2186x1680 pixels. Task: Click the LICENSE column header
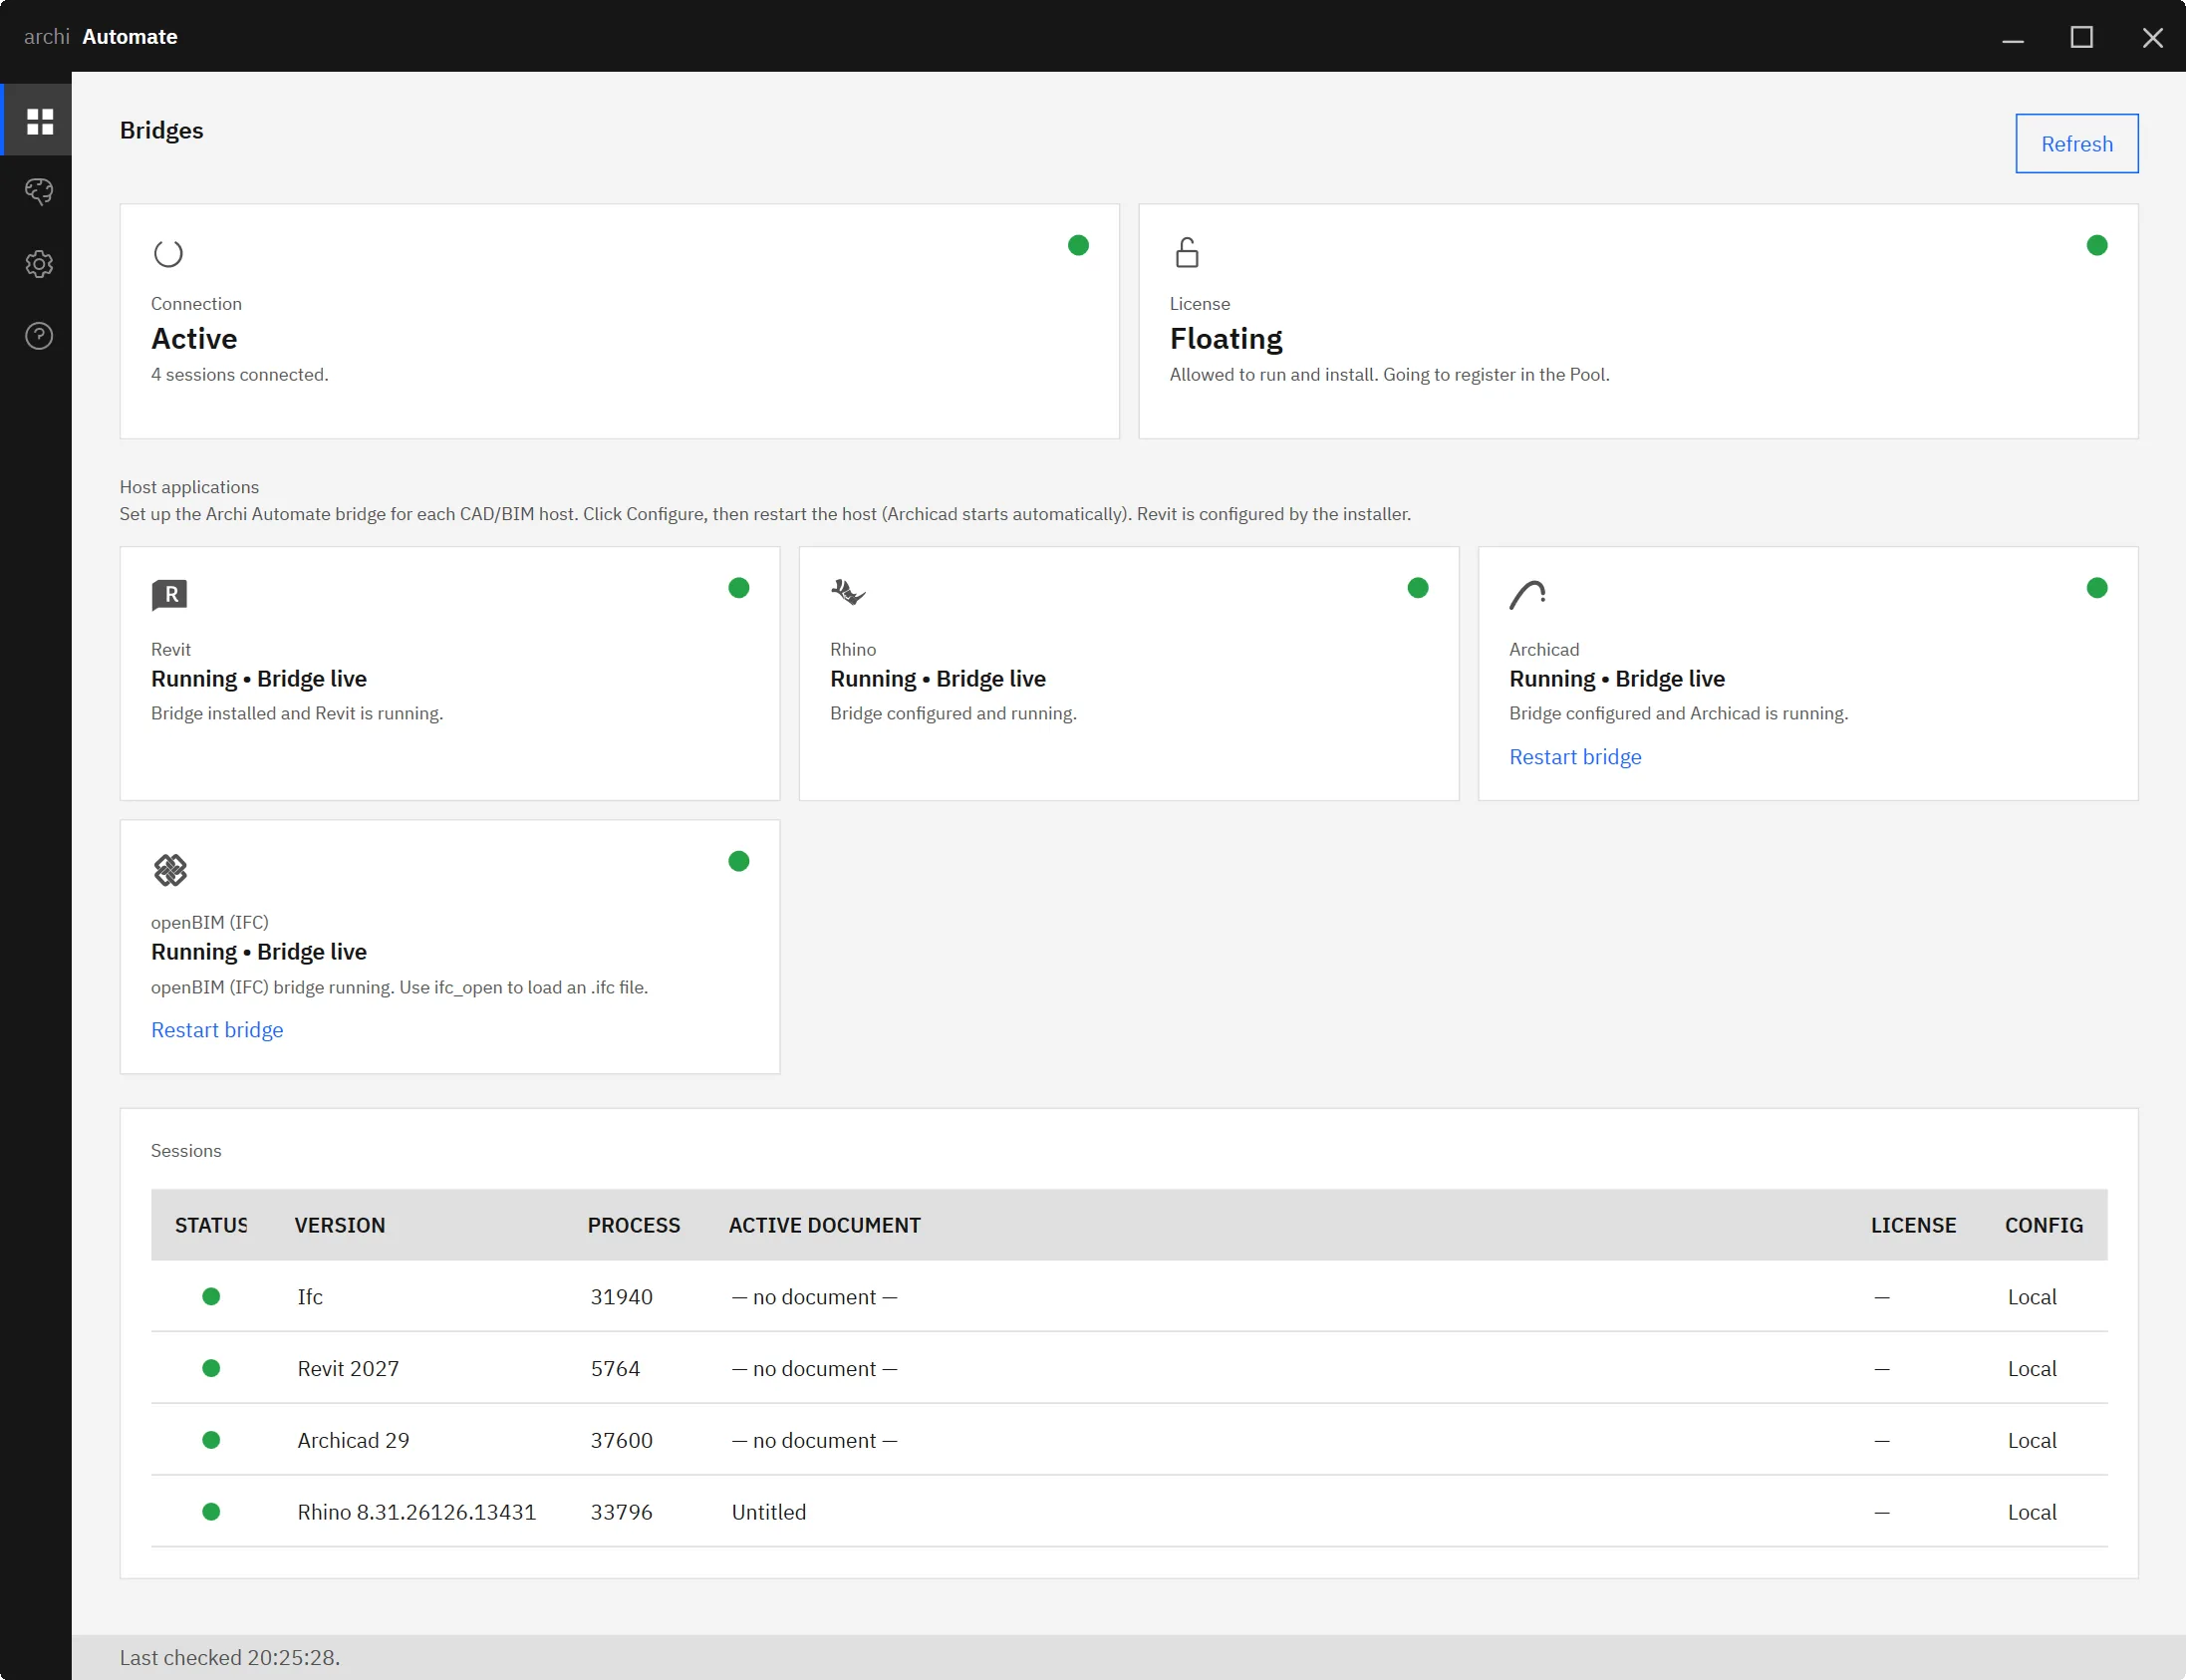click(x=1913, y=1225)
